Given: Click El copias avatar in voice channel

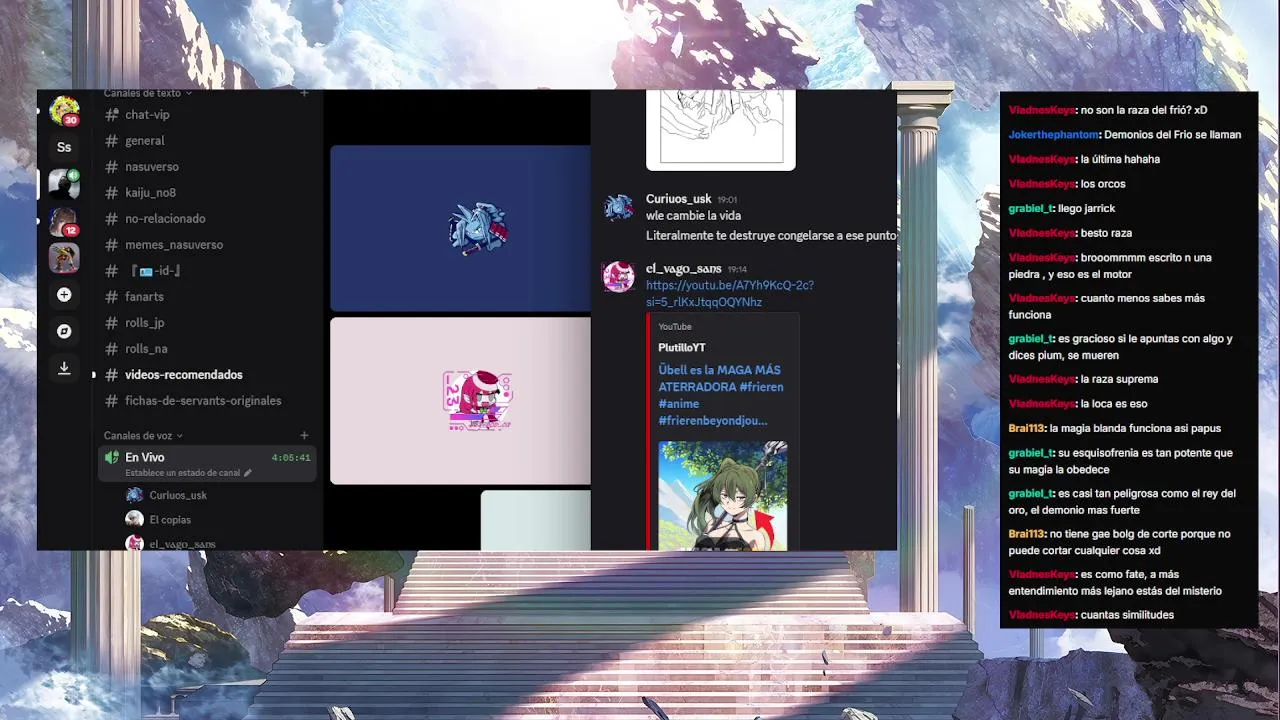Looking at the screenshot, I should [134, 519].
